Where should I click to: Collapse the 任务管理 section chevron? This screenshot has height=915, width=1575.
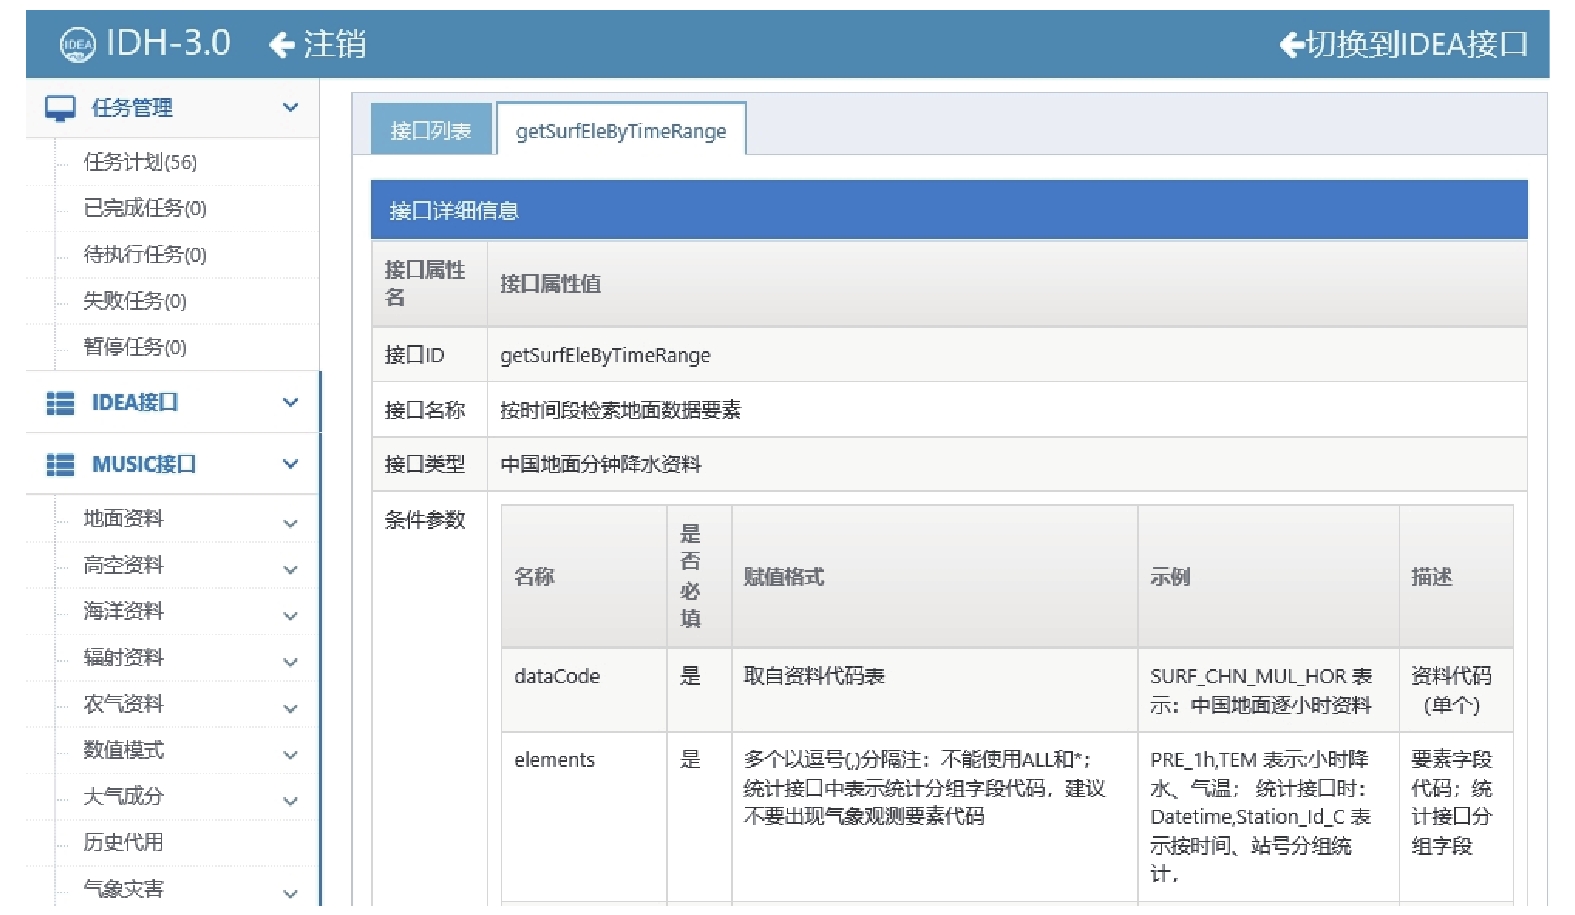pos(290,107)
